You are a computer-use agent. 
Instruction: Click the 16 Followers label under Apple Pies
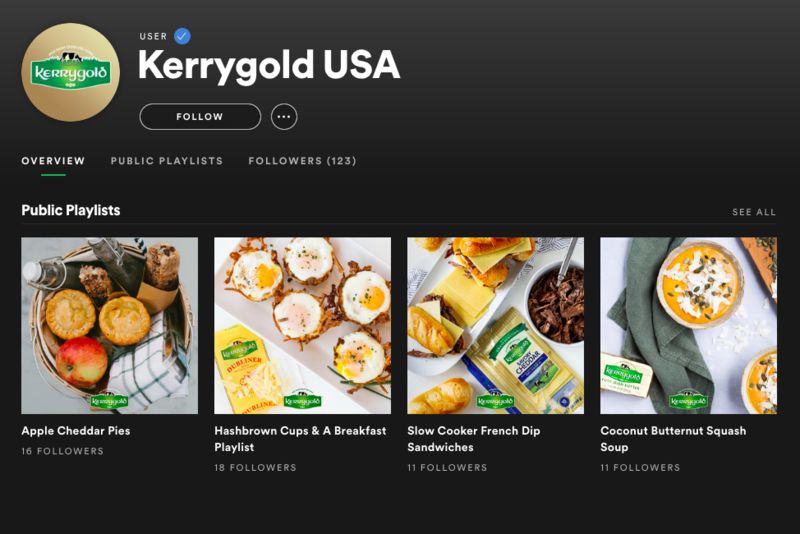pyautogui.click(x=62, y=451)
